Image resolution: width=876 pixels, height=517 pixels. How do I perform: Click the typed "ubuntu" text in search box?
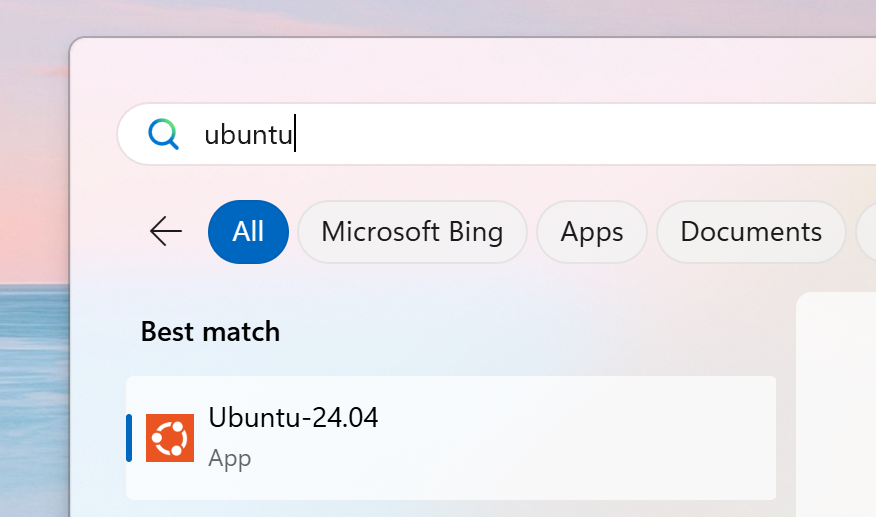[x=248, y=135]
